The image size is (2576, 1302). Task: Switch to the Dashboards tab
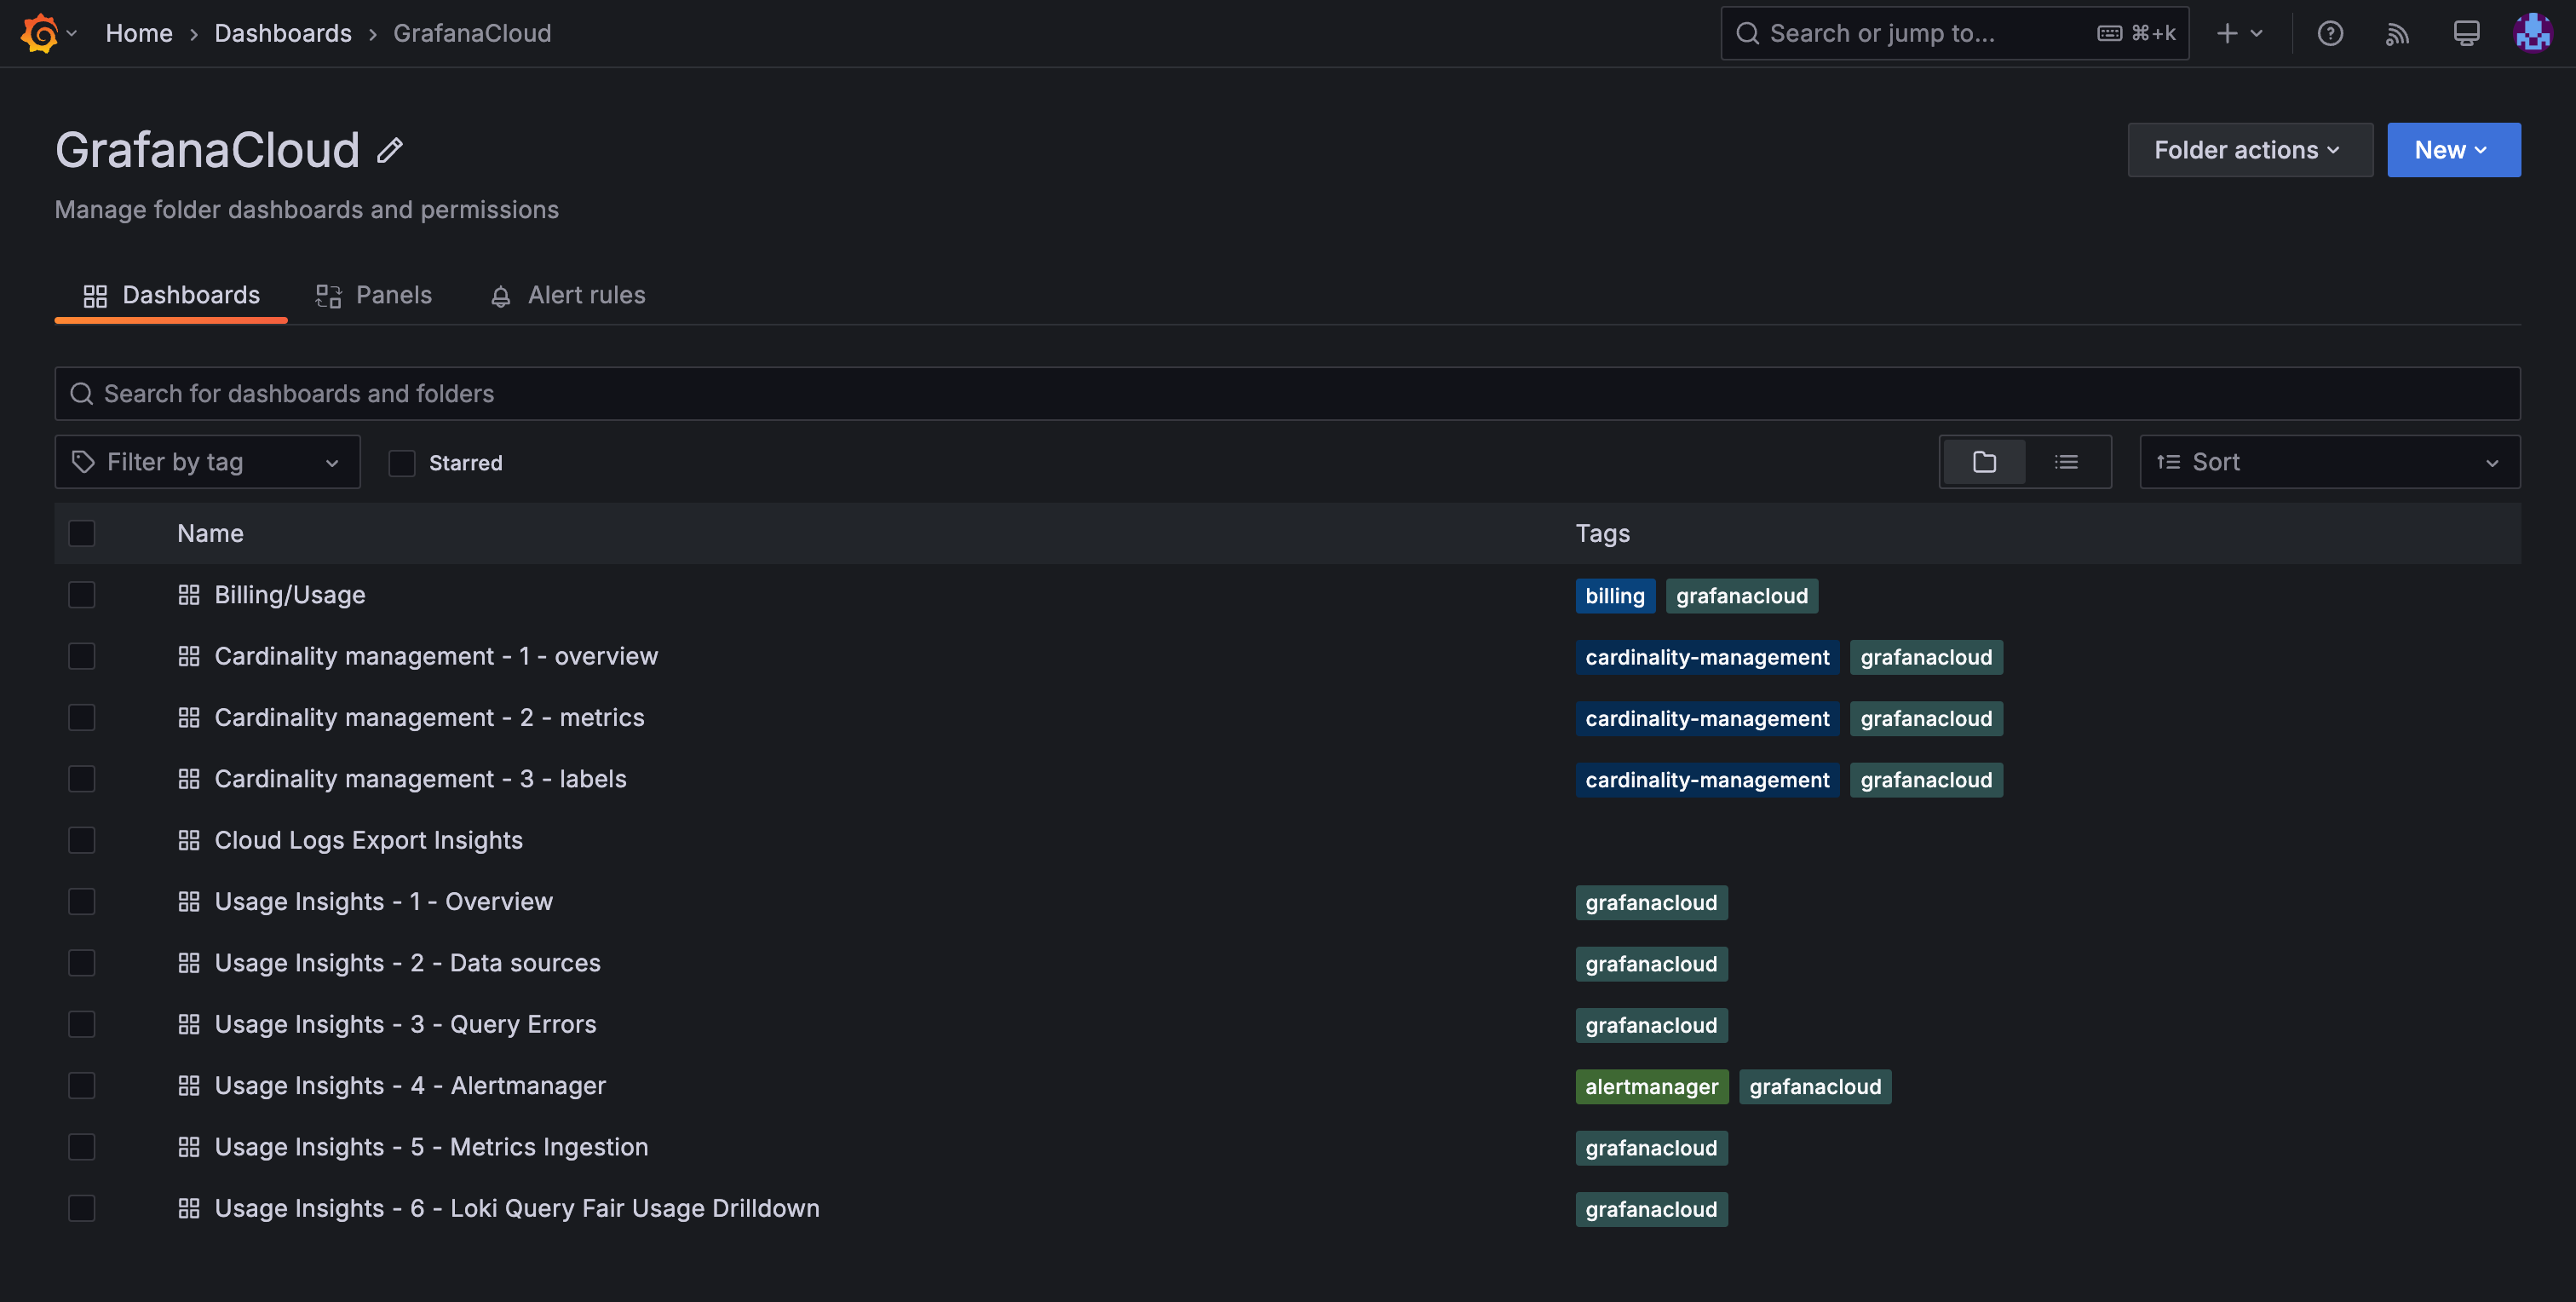(171, 295)
